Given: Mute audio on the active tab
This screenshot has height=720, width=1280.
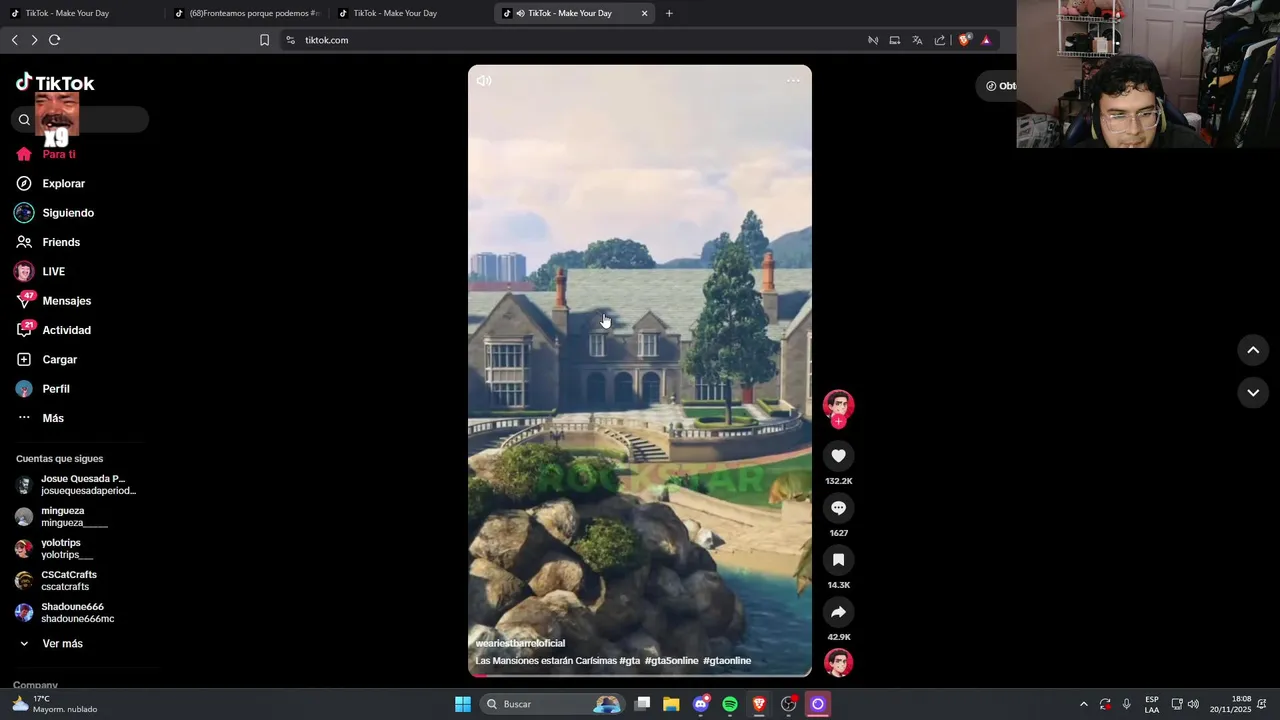Looking at the screenshot, I should point(520,13).
